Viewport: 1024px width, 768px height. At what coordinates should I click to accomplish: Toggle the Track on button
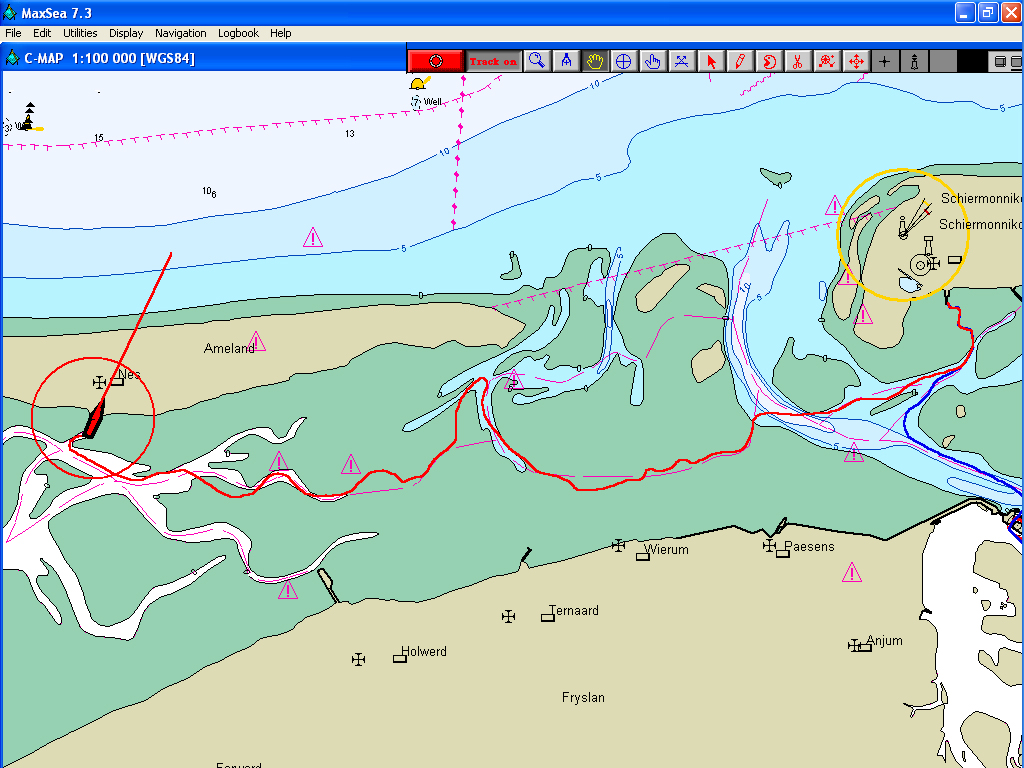pos(494,61)
